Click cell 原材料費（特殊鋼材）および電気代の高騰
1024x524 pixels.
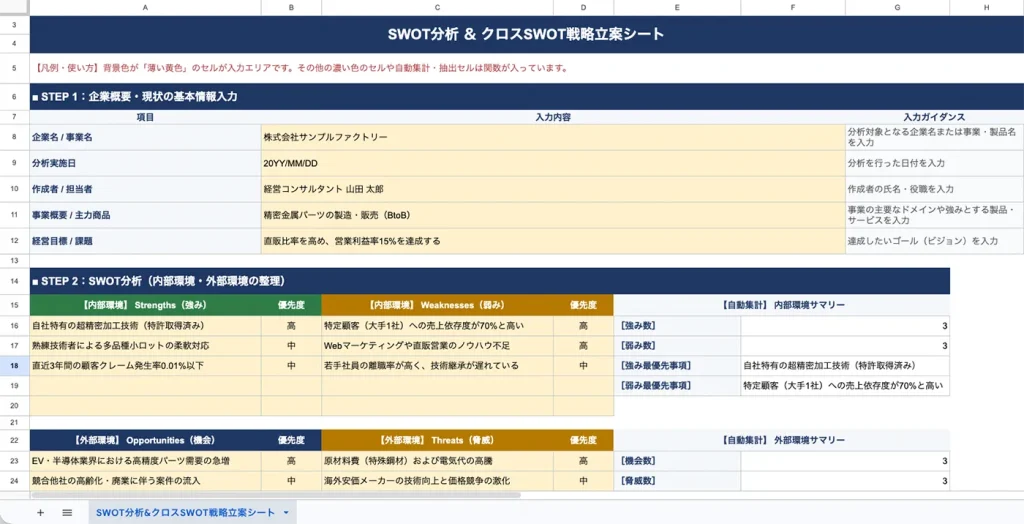tap(438, 461)
